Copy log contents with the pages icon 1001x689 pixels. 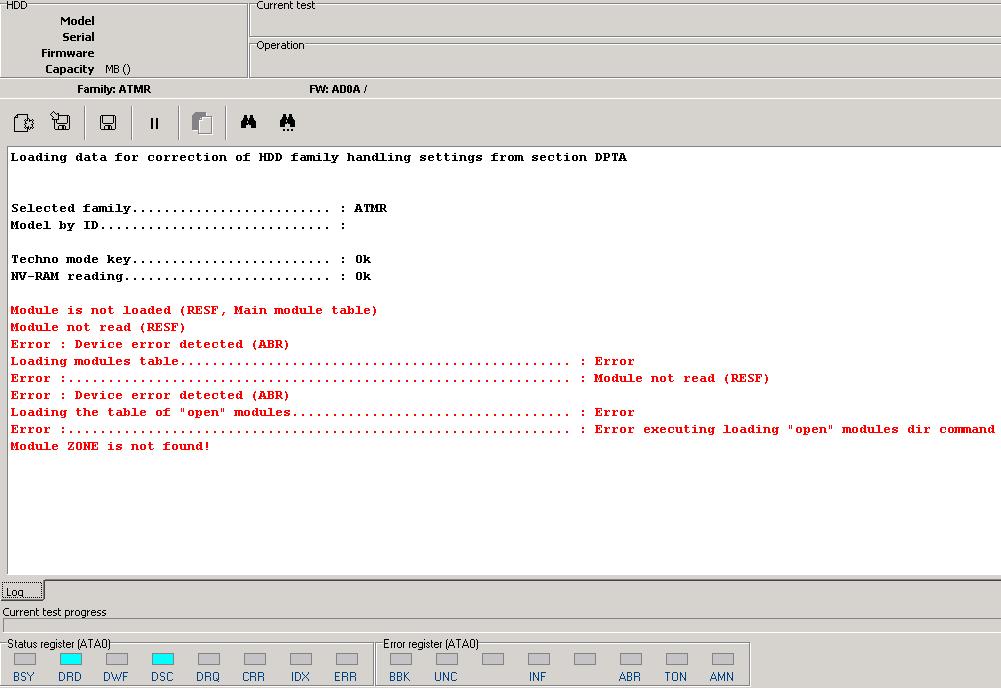202,123
